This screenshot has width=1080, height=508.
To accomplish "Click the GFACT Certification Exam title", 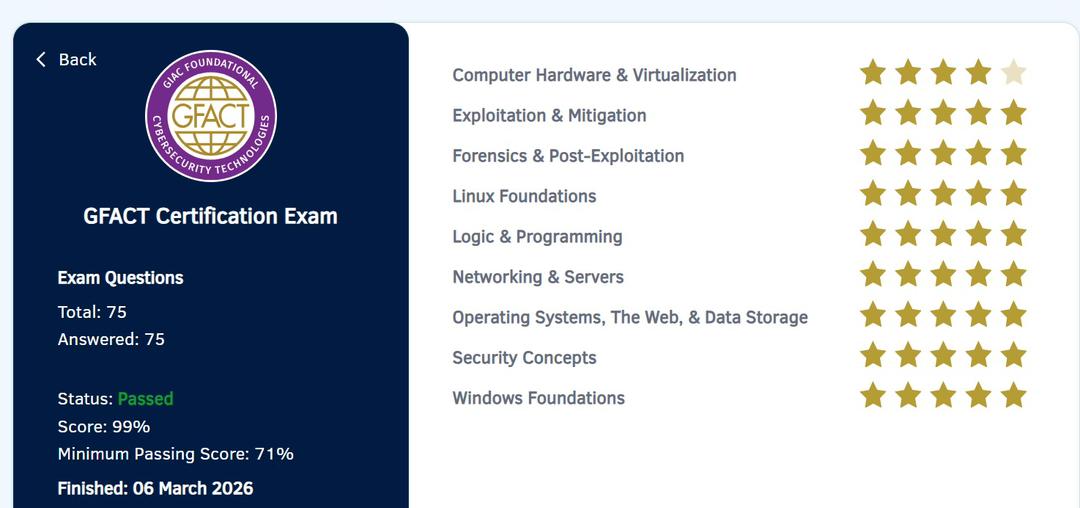I will [211, 216].
